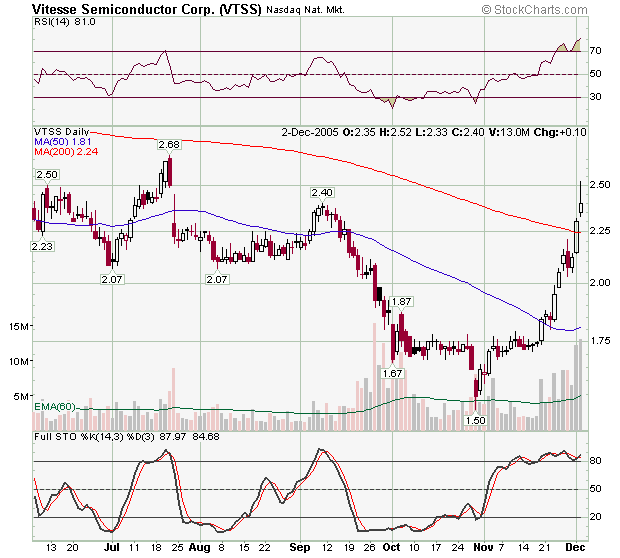Click the change value 'Chg:+0.10'

tap(560, 132)
